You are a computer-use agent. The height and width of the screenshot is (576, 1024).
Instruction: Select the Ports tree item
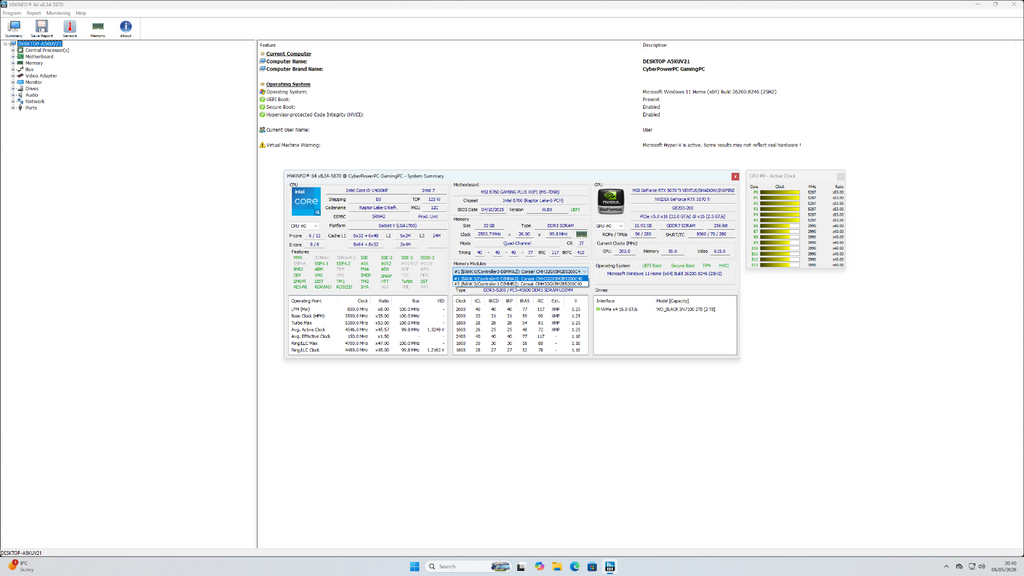[x=31, y=108]
